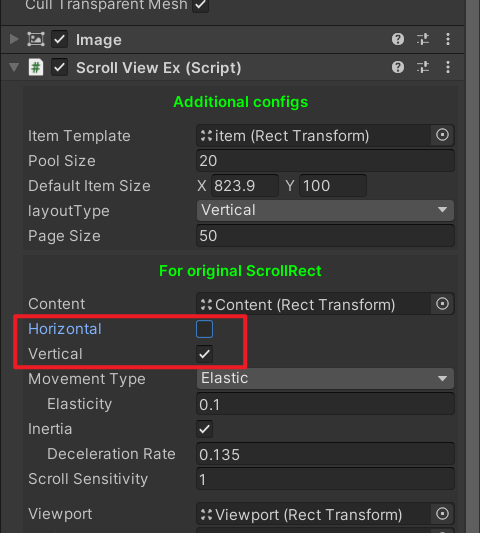Expand the Image component foldout arrow

14,39
